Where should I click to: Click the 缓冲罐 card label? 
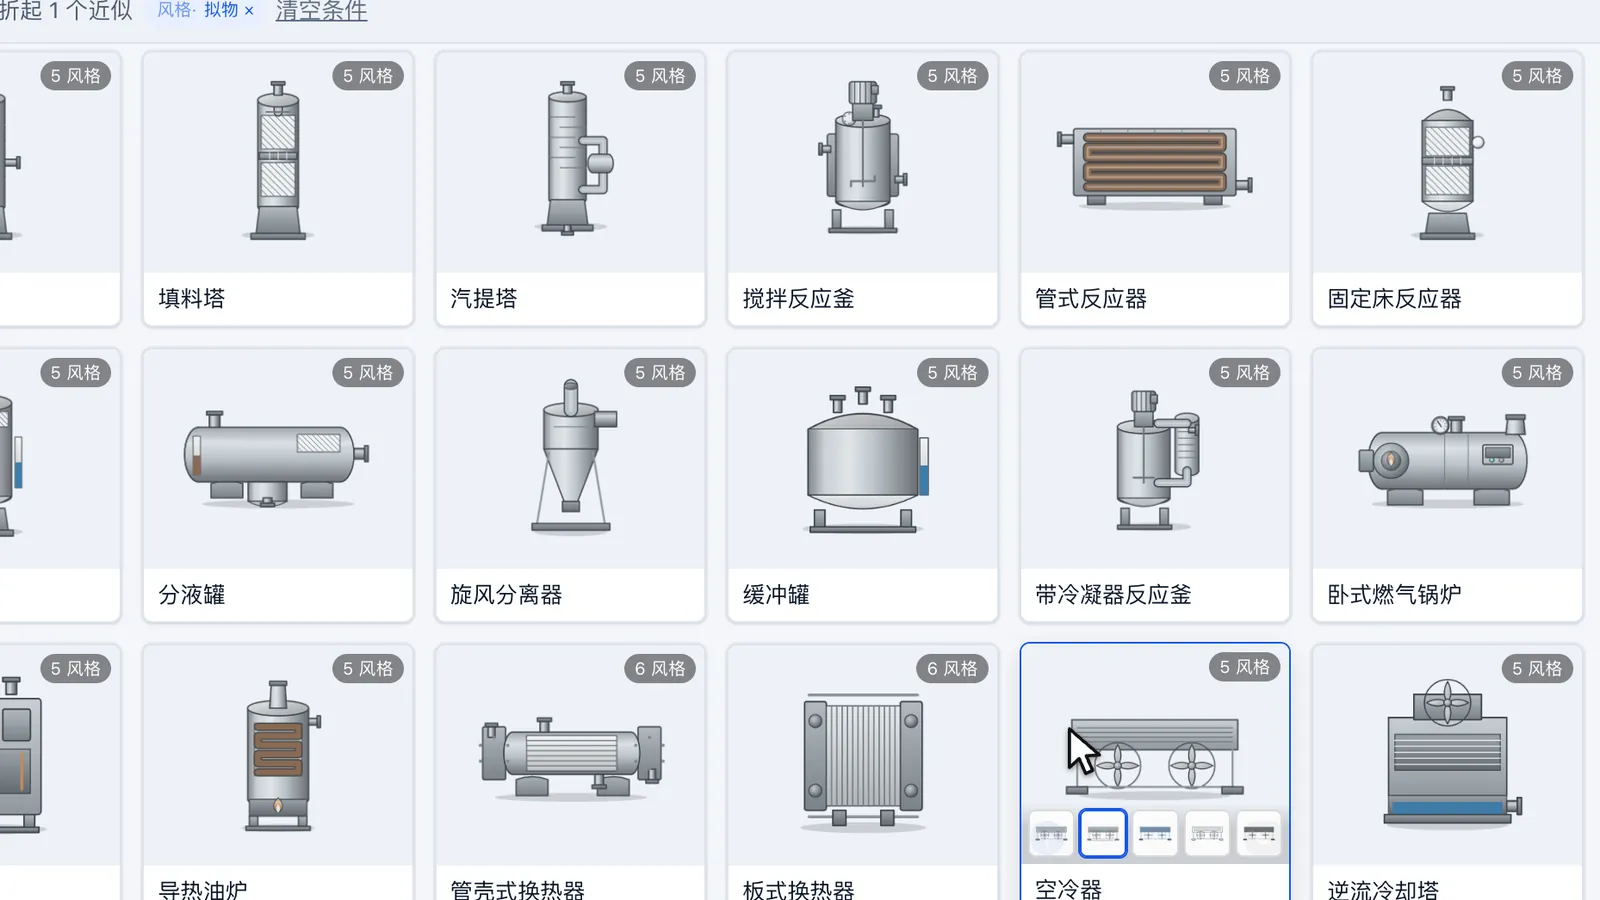tap(776, 595)
